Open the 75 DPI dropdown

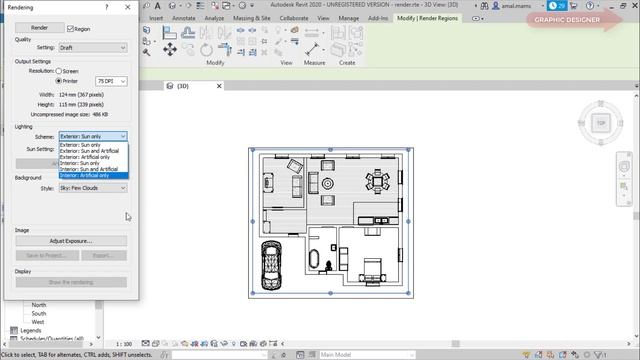(x=111, y=81)
